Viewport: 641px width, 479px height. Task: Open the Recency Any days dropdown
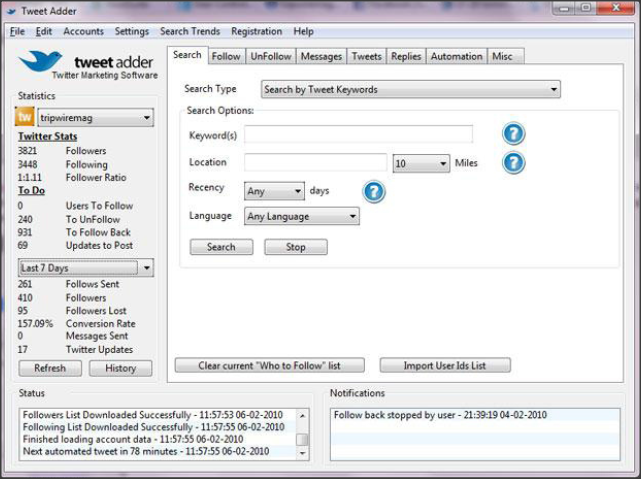pyautogui.click(x=274, y=191)
